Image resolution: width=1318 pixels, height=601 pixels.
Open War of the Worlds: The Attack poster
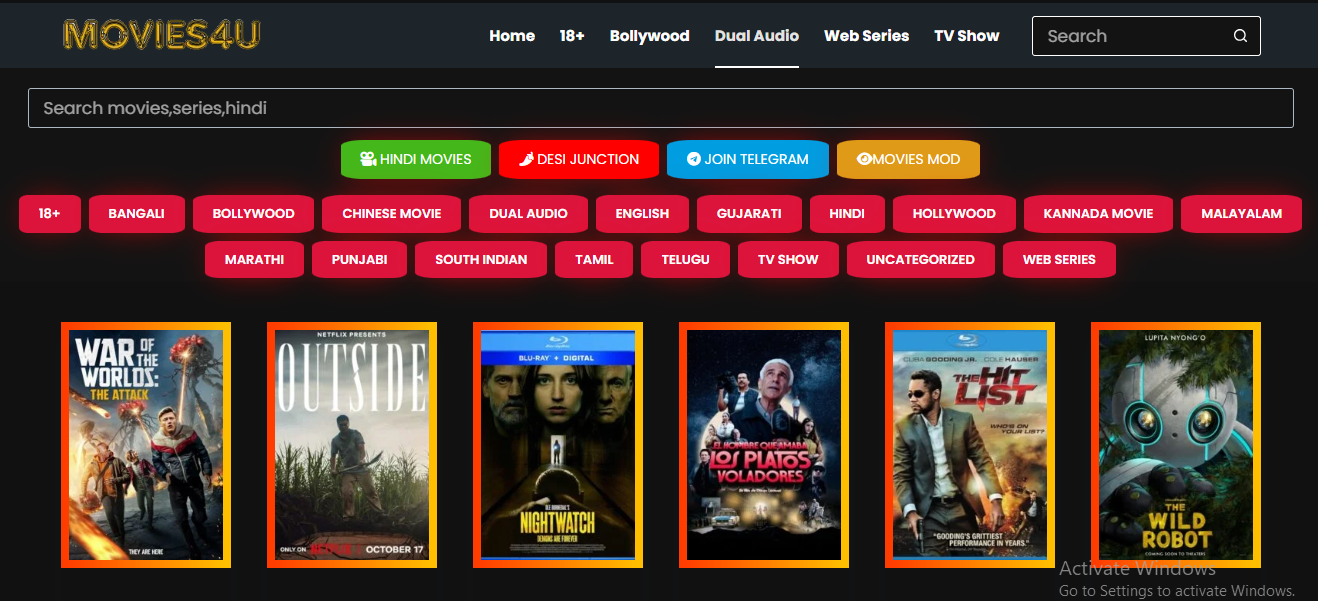tap(146, 445)
